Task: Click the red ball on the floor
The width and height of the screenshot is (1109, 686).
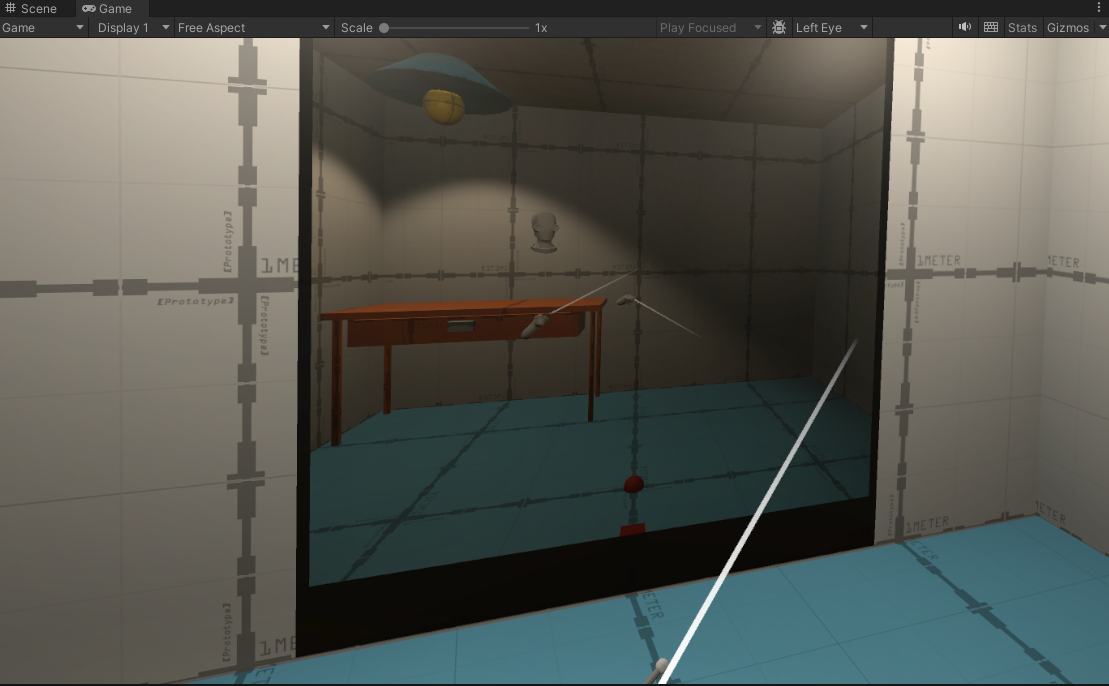Action: point(633,485)
